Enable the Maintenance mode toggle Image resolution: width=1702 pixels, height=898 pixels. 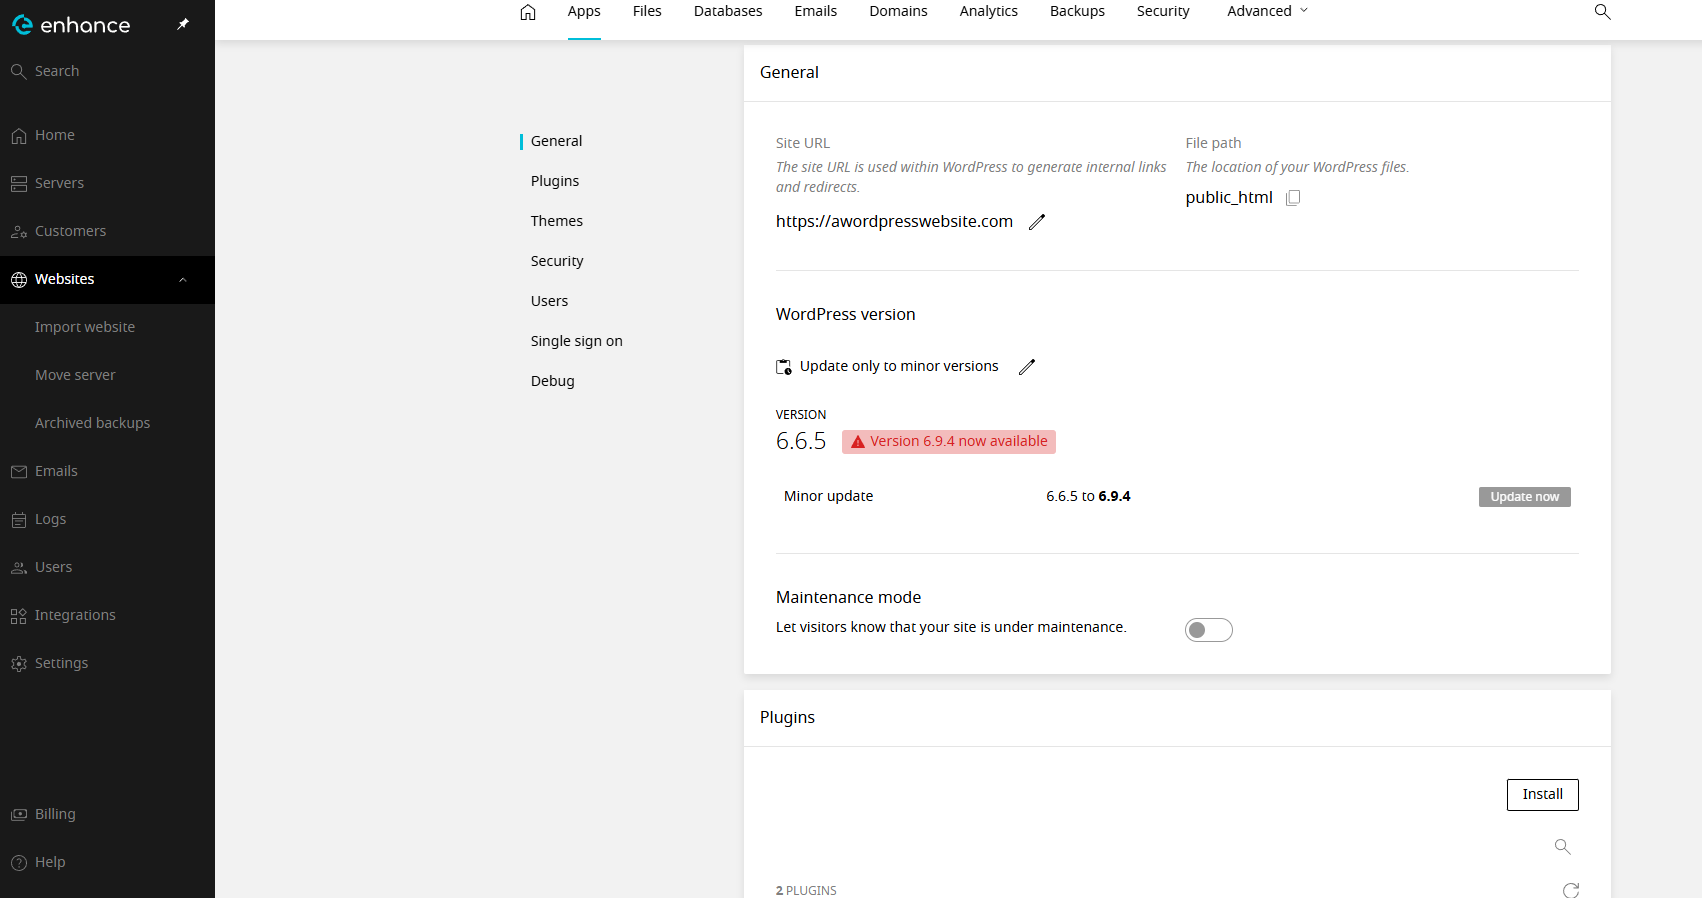pos(1208,630)
